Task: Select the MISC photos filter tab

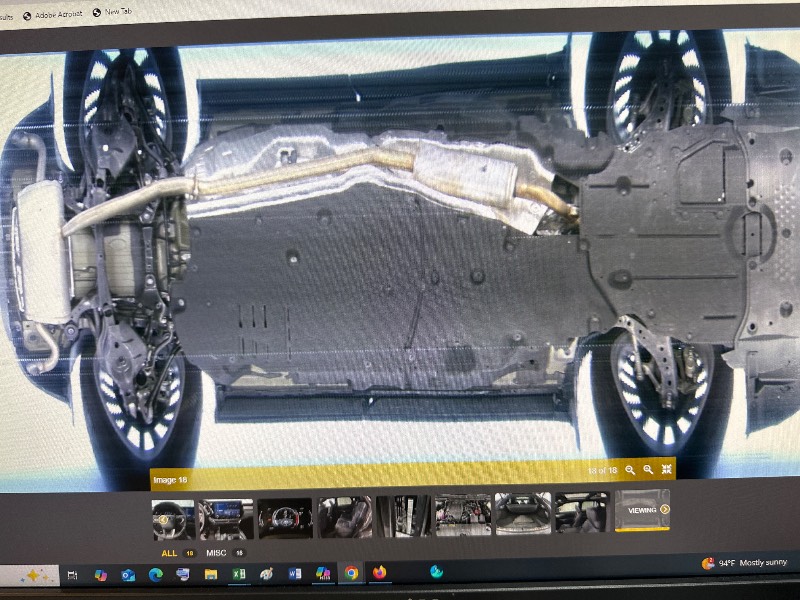Action: (216, 552)
